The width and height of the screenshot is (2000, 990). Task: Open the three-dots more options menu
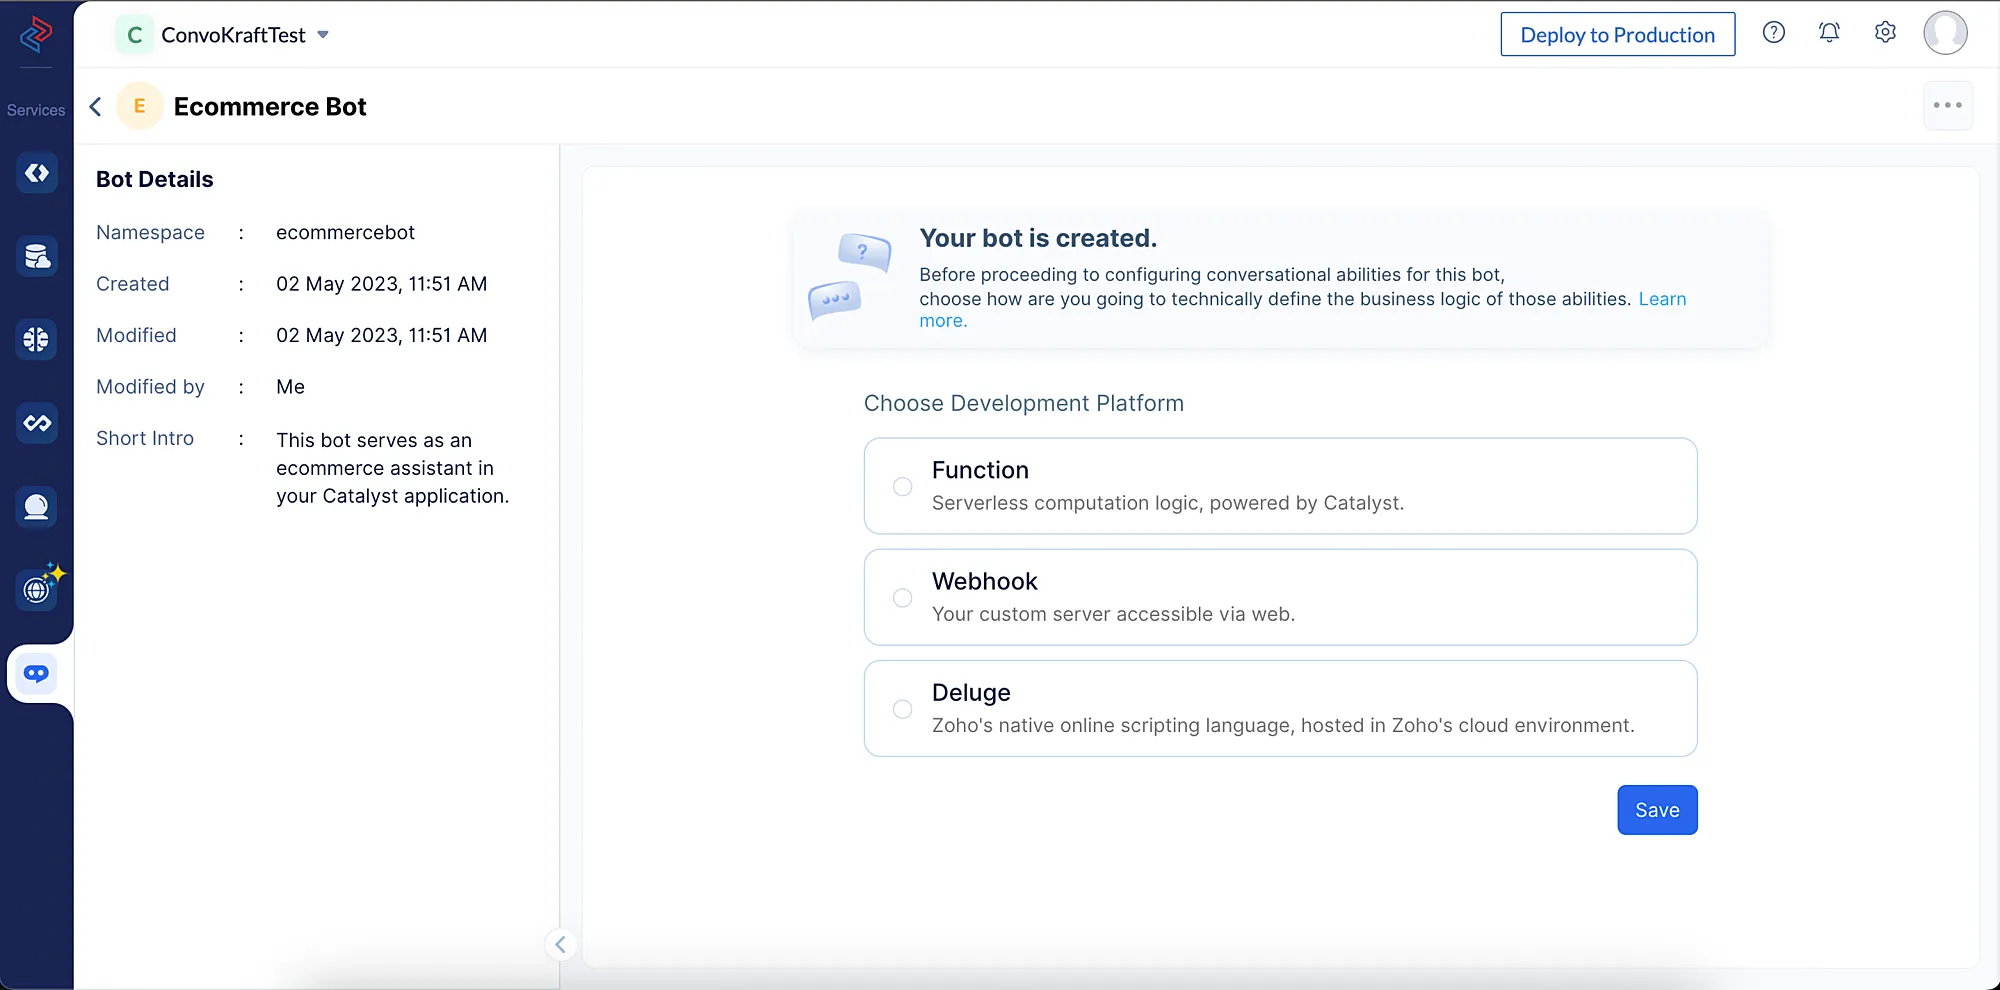(1947, 105)
